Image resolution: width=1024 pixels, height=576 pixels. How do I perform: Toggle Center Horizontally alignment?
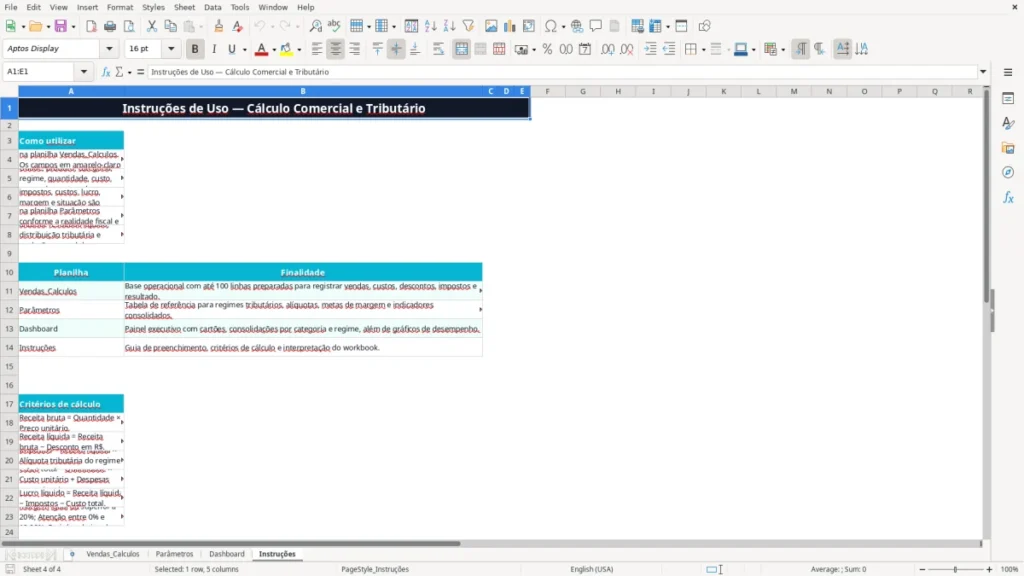335,49
